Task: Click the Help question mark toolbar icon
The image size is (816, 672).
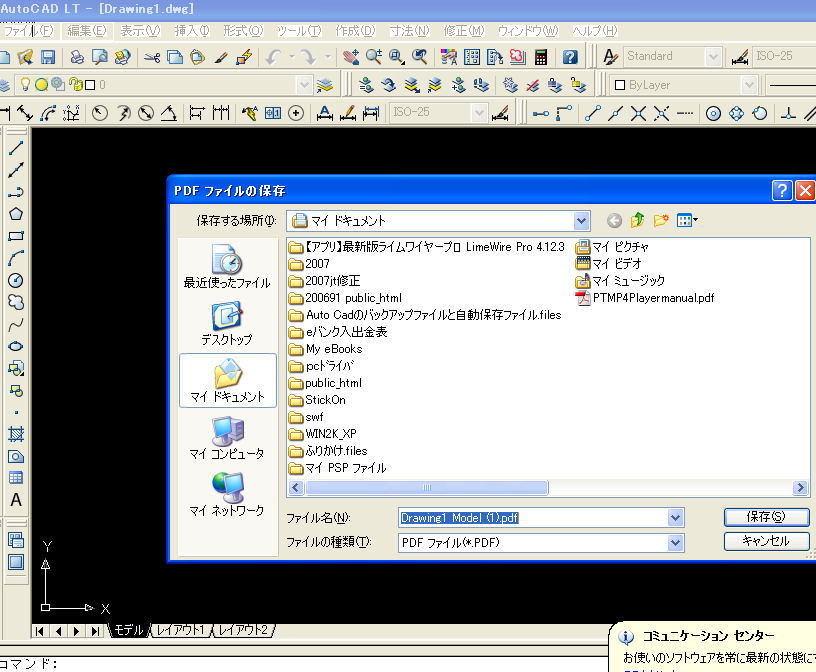Action: pos(570,57)
